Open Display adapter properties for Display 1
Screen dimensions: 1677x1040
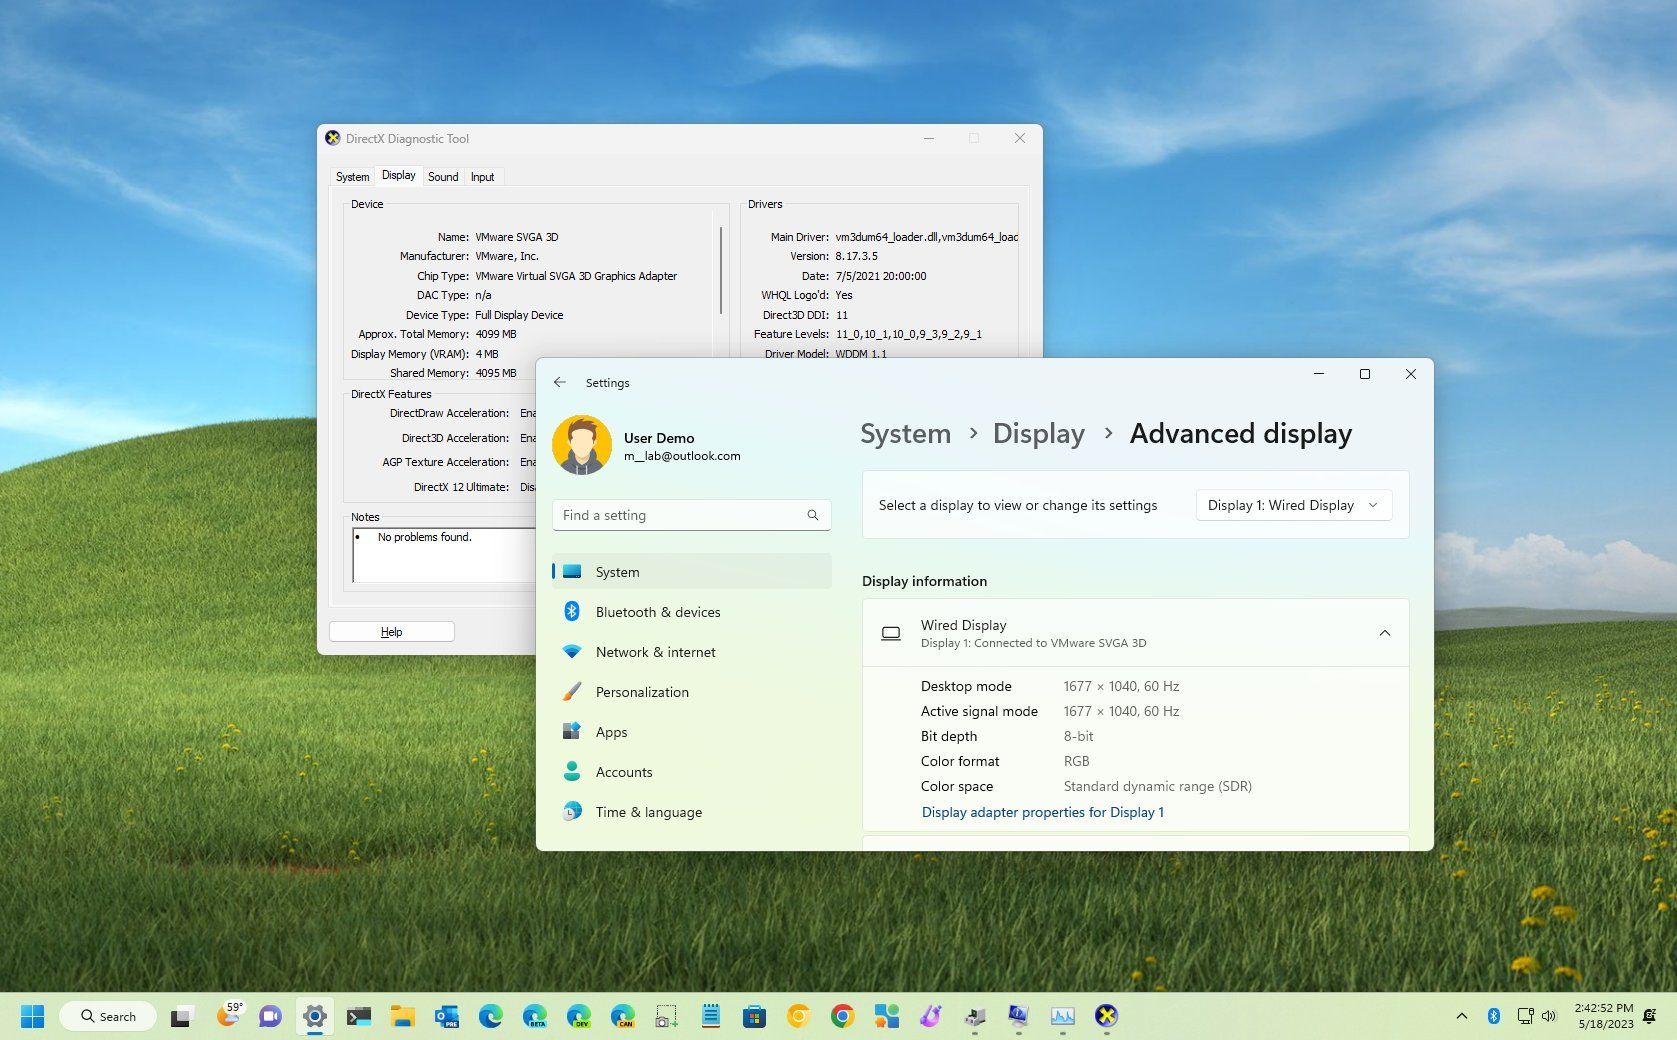coord(1042,812)
